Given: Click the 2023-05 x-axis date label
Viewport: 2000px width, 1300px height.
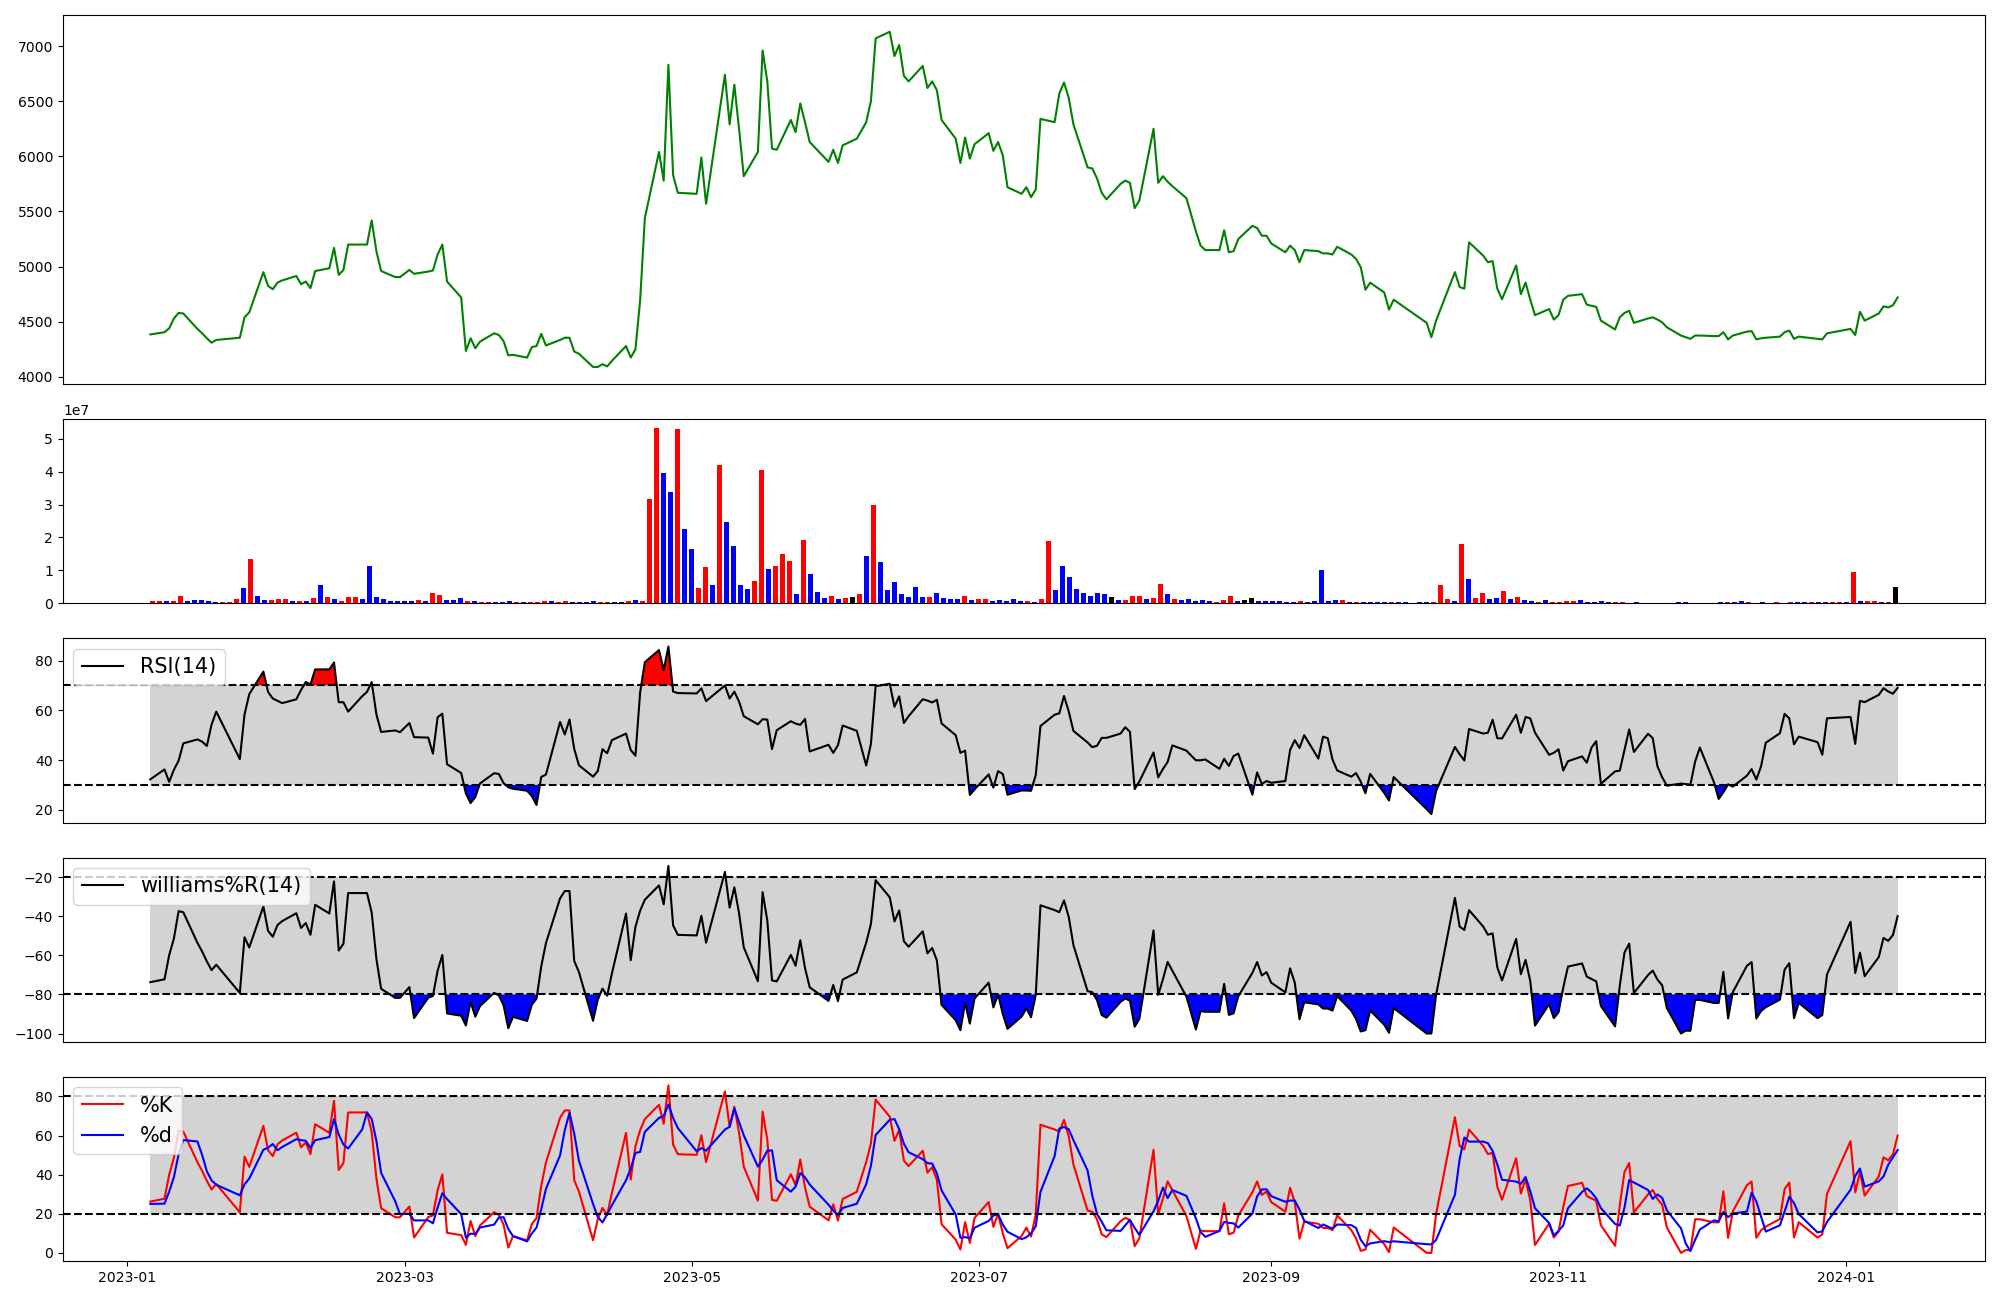Looking at the screenshot, I should (x=692, y=1277).
